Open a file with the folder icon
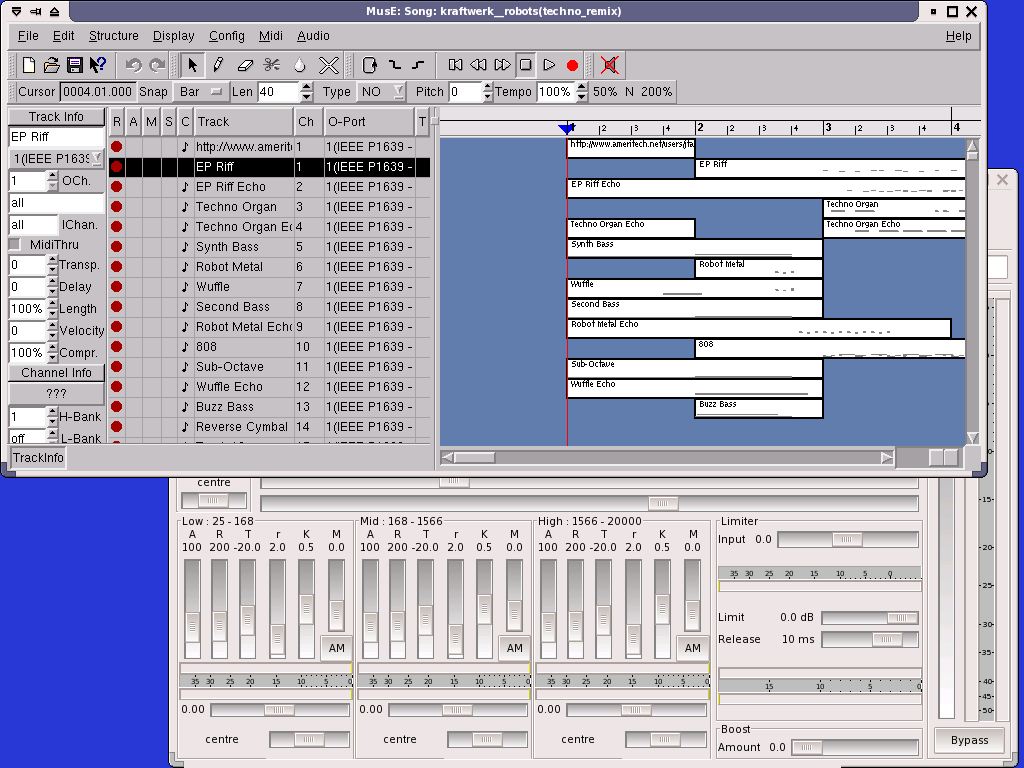The height and width of the screenshot is (768, 1024). 52,65
